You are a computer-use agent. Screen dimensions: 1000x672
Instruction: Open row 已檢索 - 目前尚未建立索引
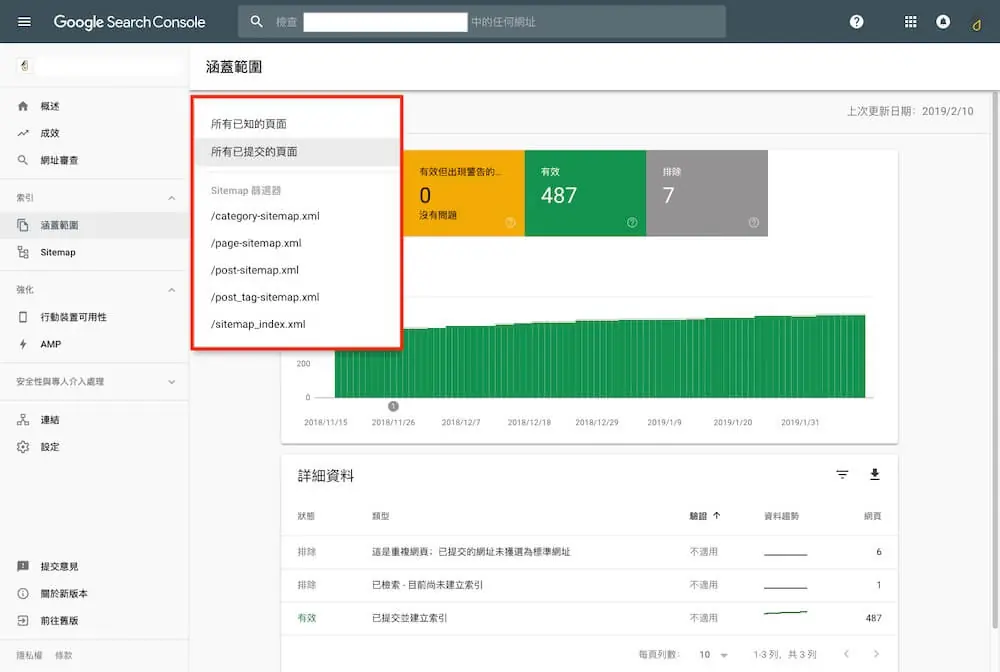pos(589,585)
